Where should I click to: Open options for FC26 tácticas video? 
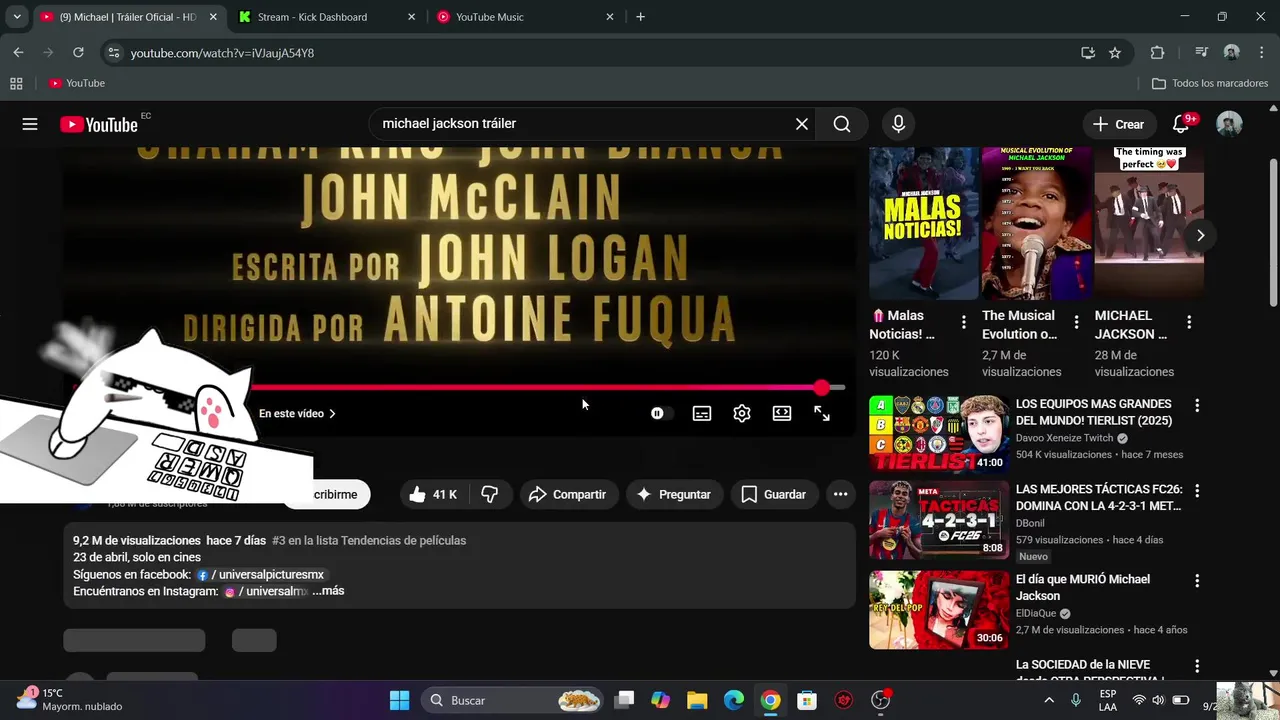pyautogui.click(x=1197, y=491)
